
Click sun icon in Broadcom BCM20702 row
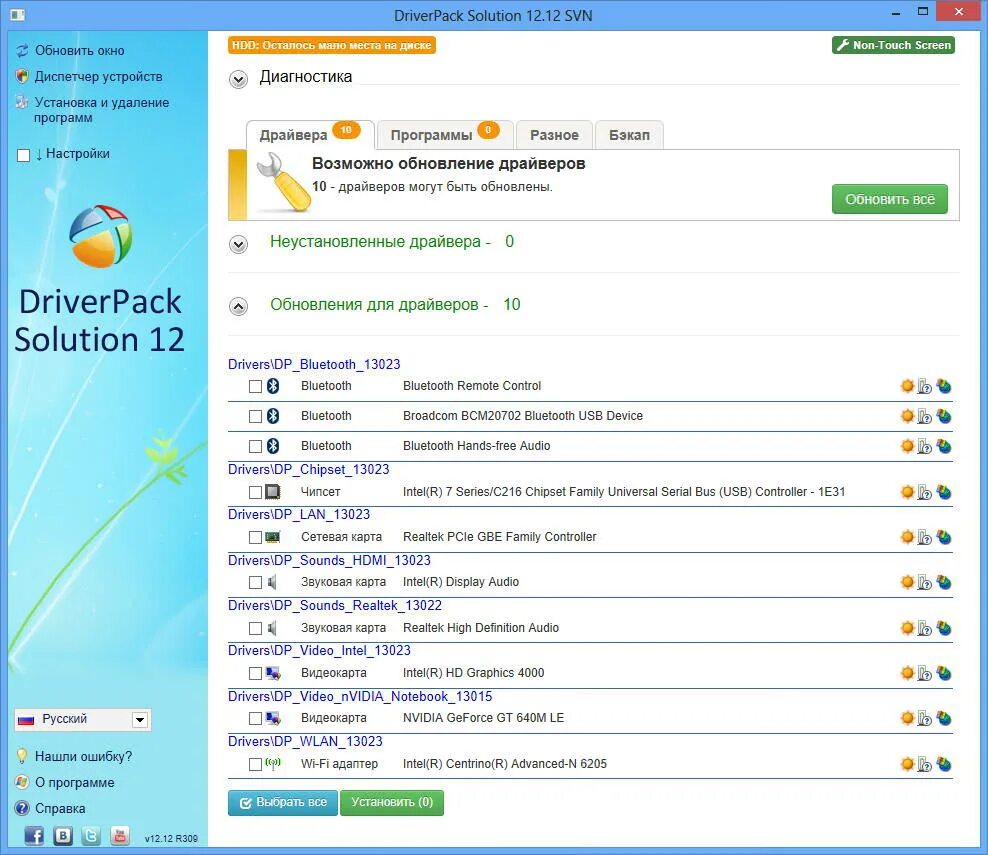coord(907,416)
